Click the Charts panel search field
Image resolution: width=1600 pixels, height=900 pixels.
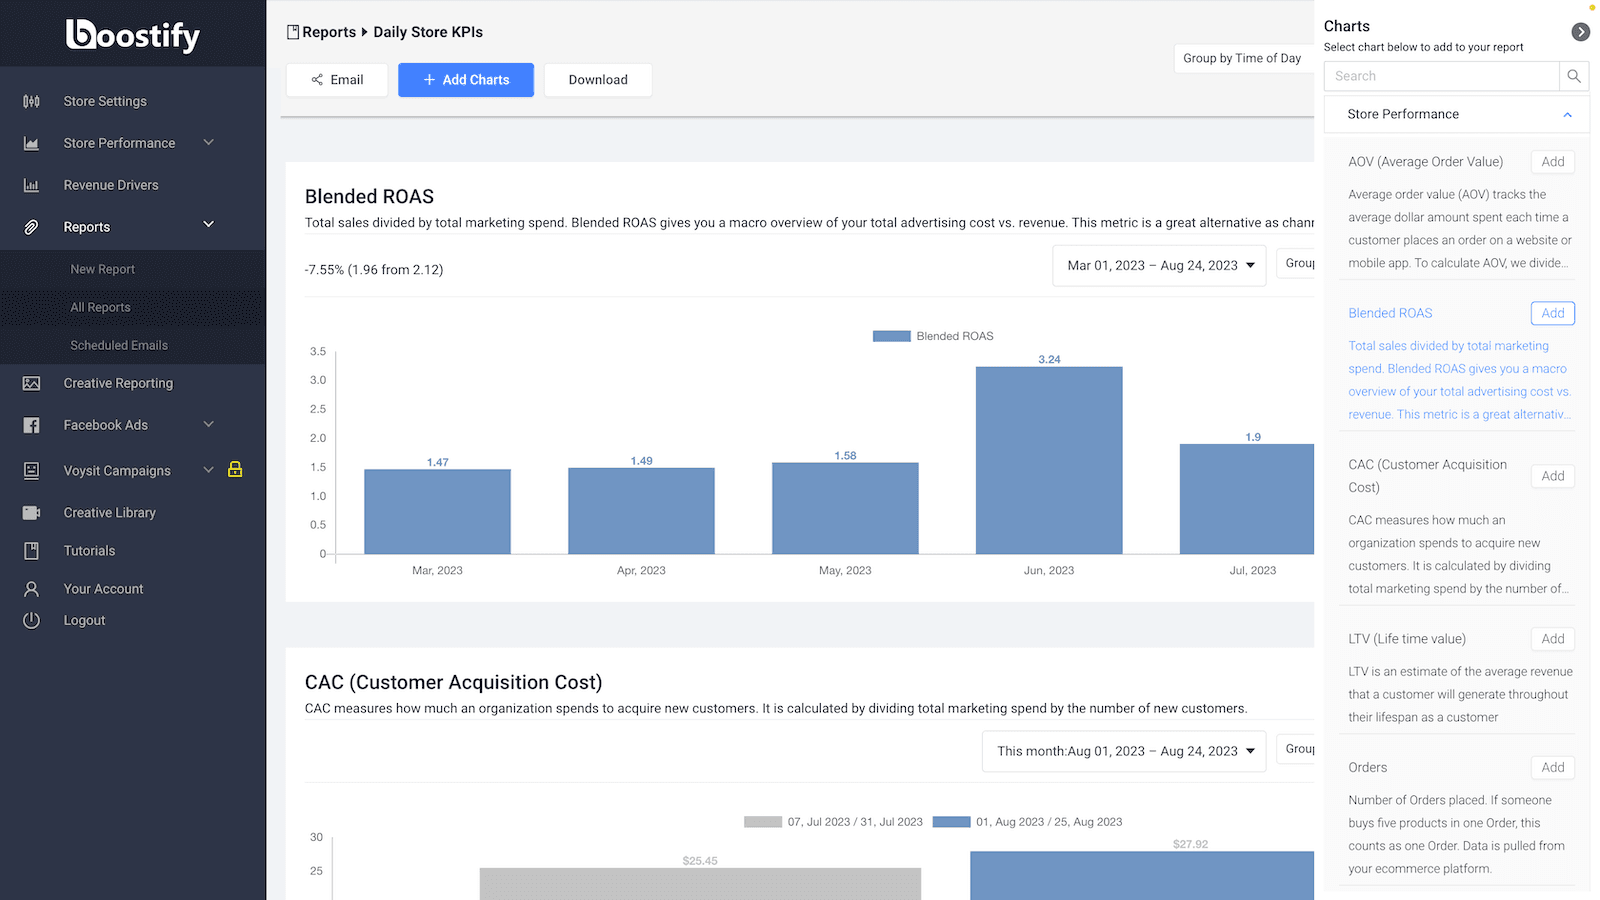click(1440, 75)
